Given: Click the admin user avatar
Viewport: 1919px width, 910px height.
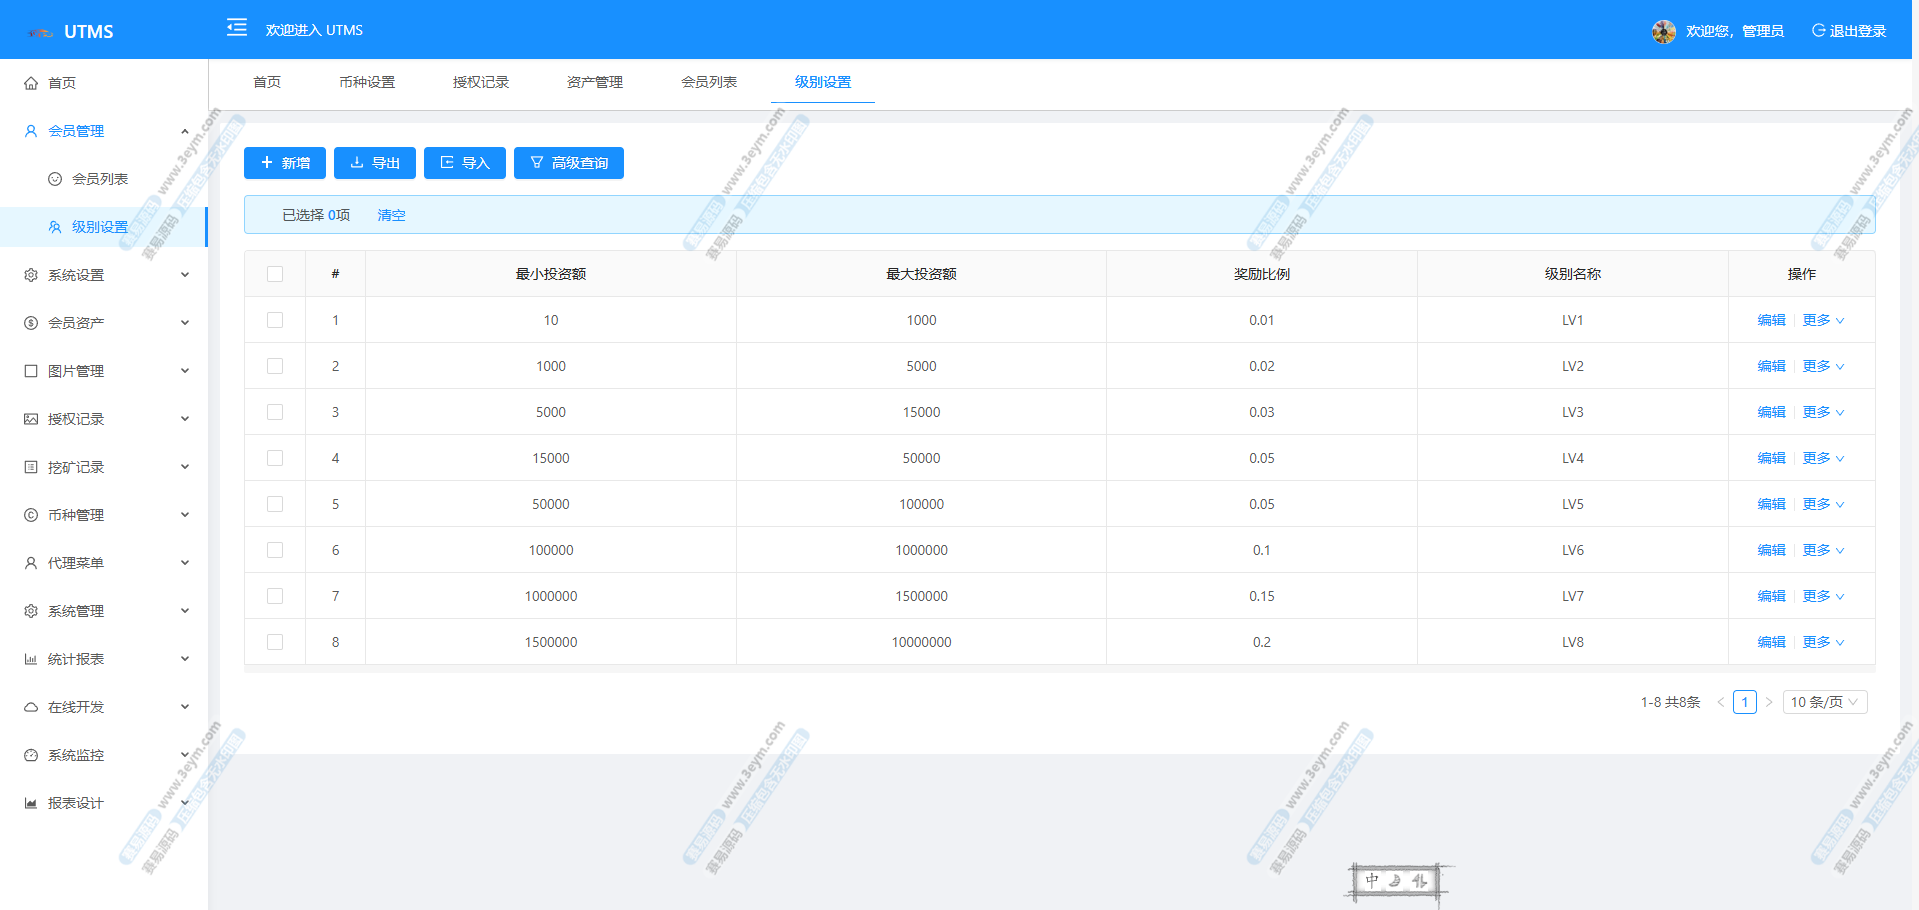Looking at the screenshot, I should coord(1663,32).
